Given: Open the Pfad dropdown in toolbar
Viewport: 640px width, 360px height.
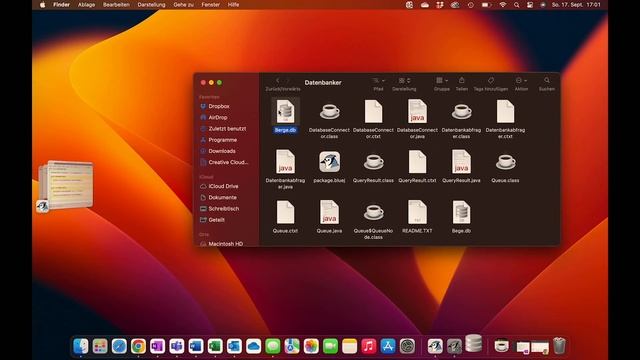Looking at the screenshot, I should tap(378, 81).
